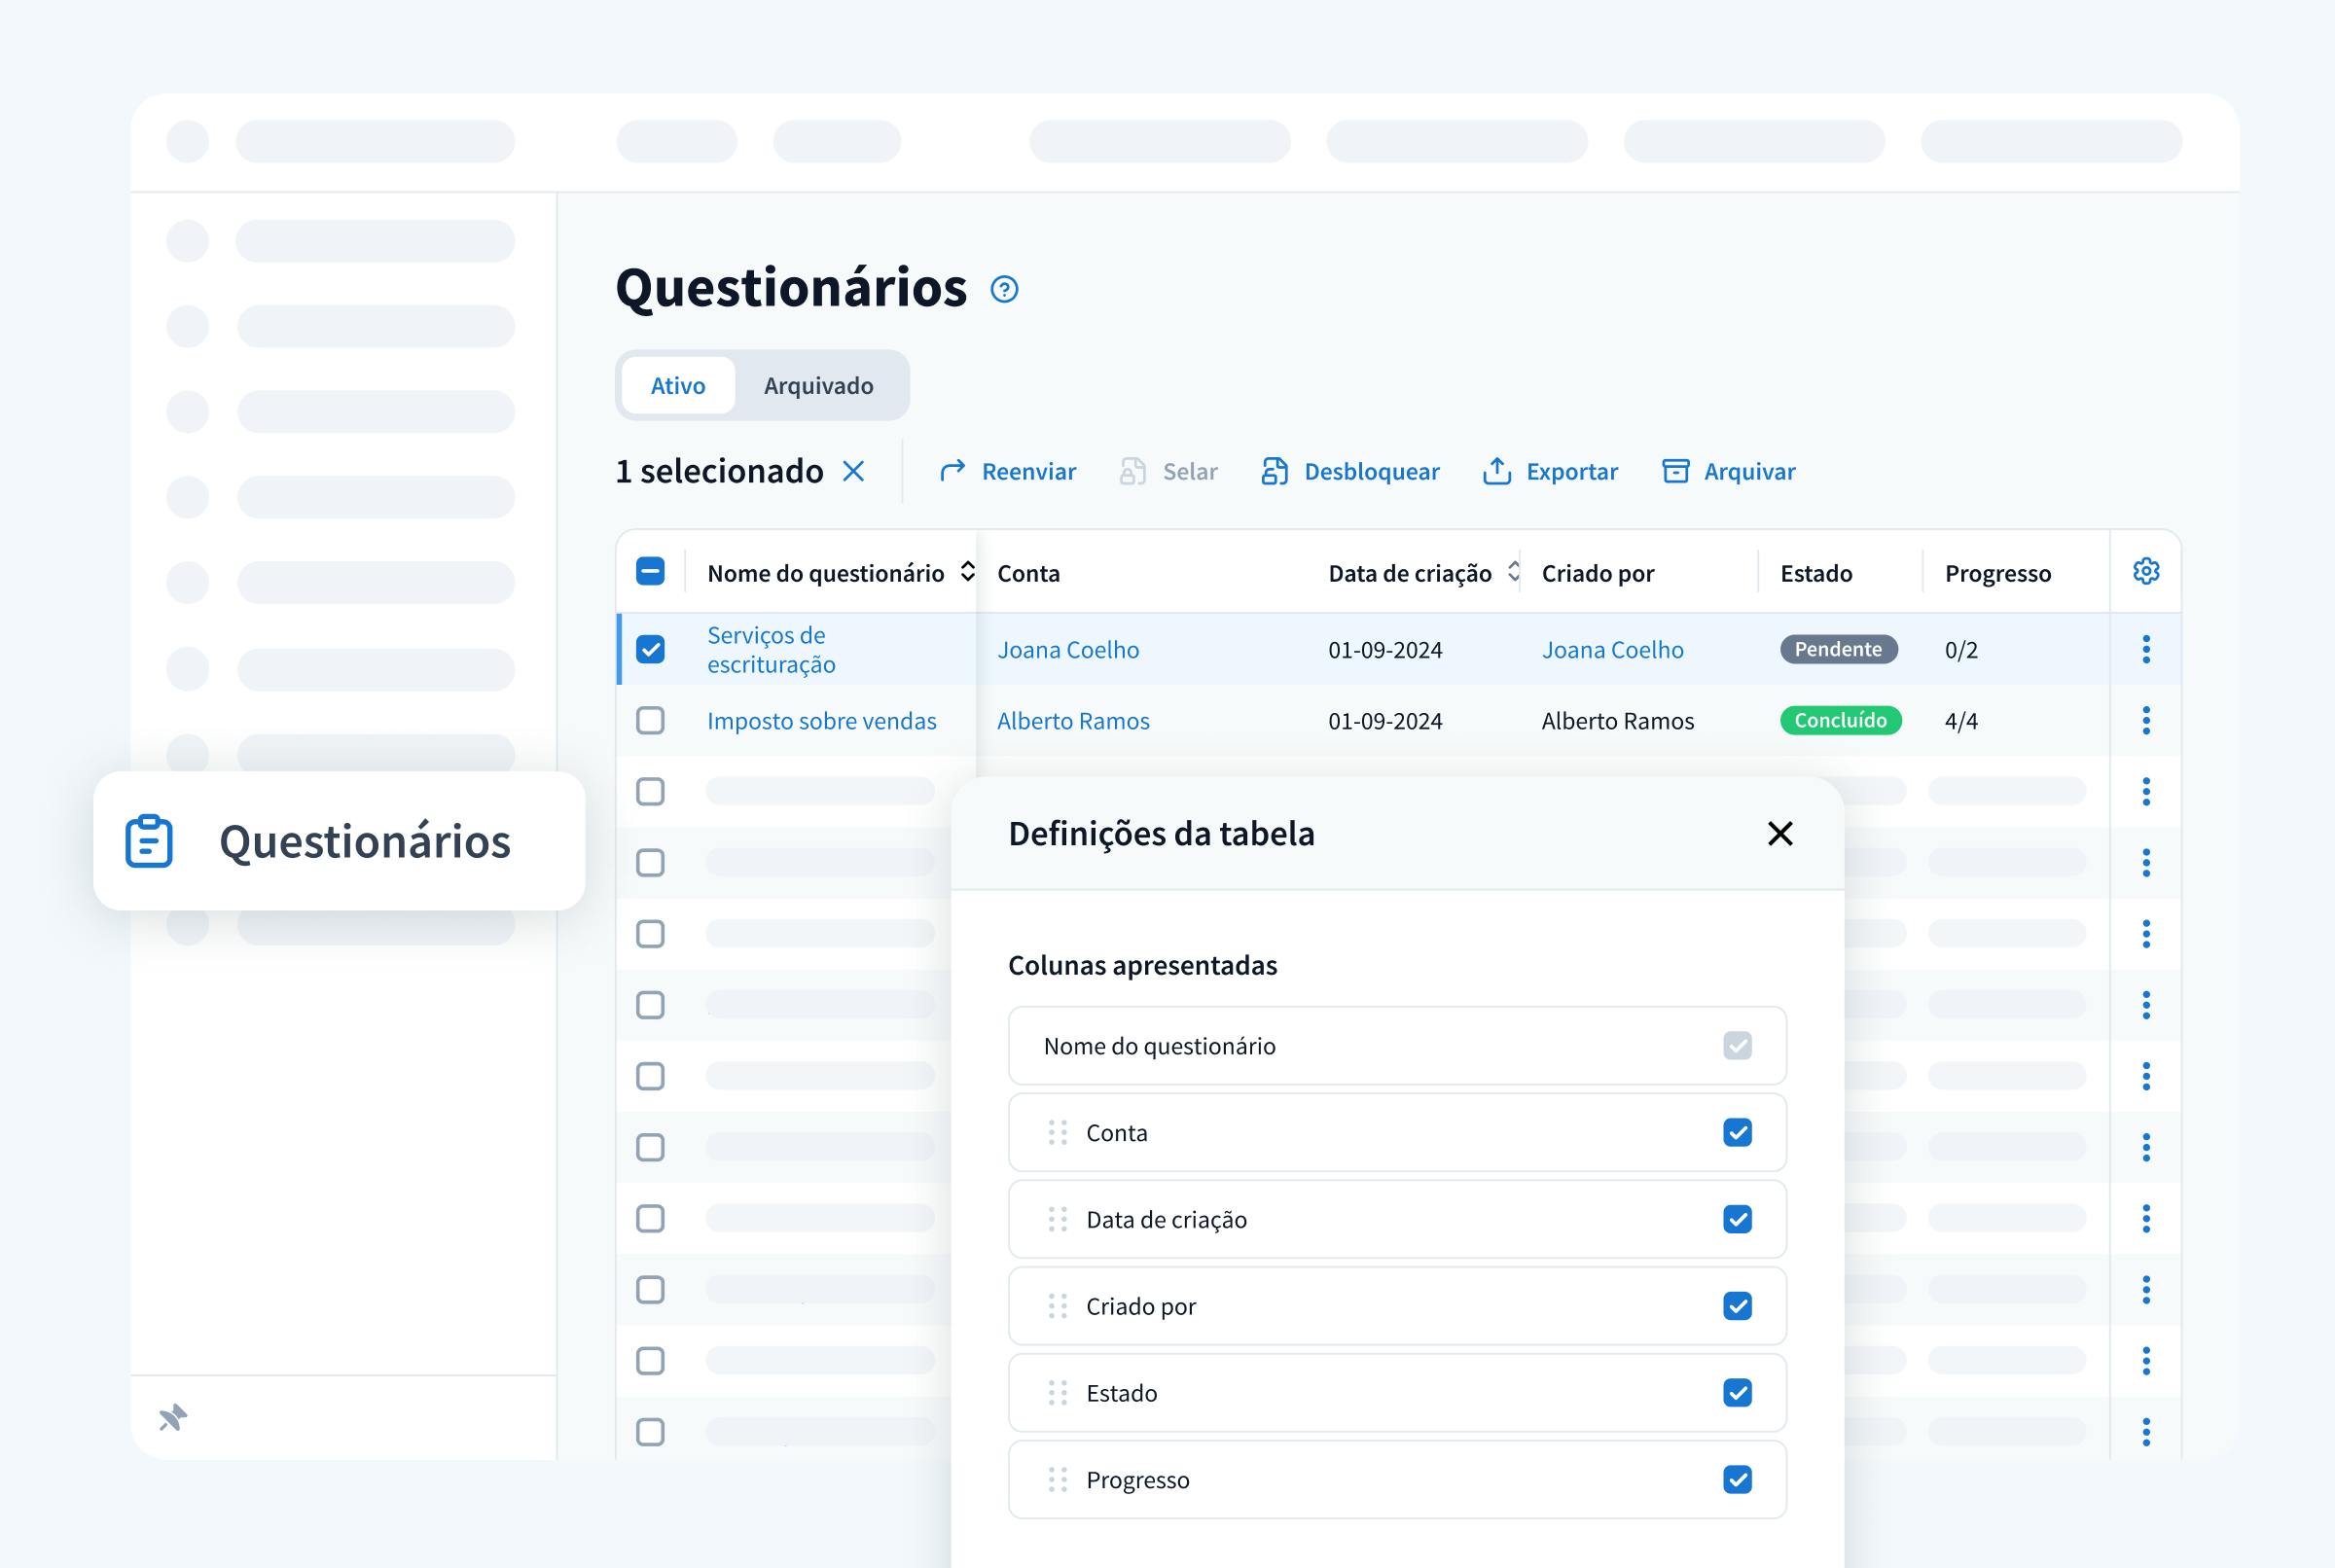Image resolution: width=2335 pixels, height=1568 pixels.
Task: Toggle the select-all header checkbox
Action: pyautogui.click(x=650, y=571)
